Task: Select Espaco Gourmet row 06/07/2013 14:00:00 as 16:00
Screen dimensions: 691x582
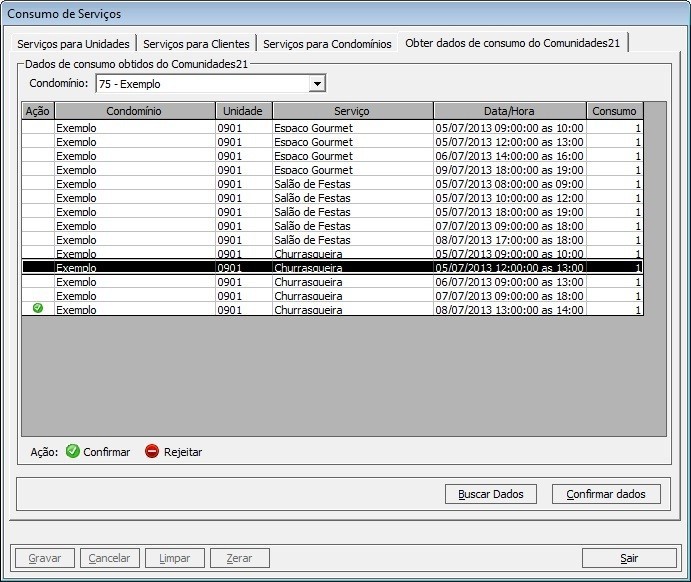Action: (332, 156)
